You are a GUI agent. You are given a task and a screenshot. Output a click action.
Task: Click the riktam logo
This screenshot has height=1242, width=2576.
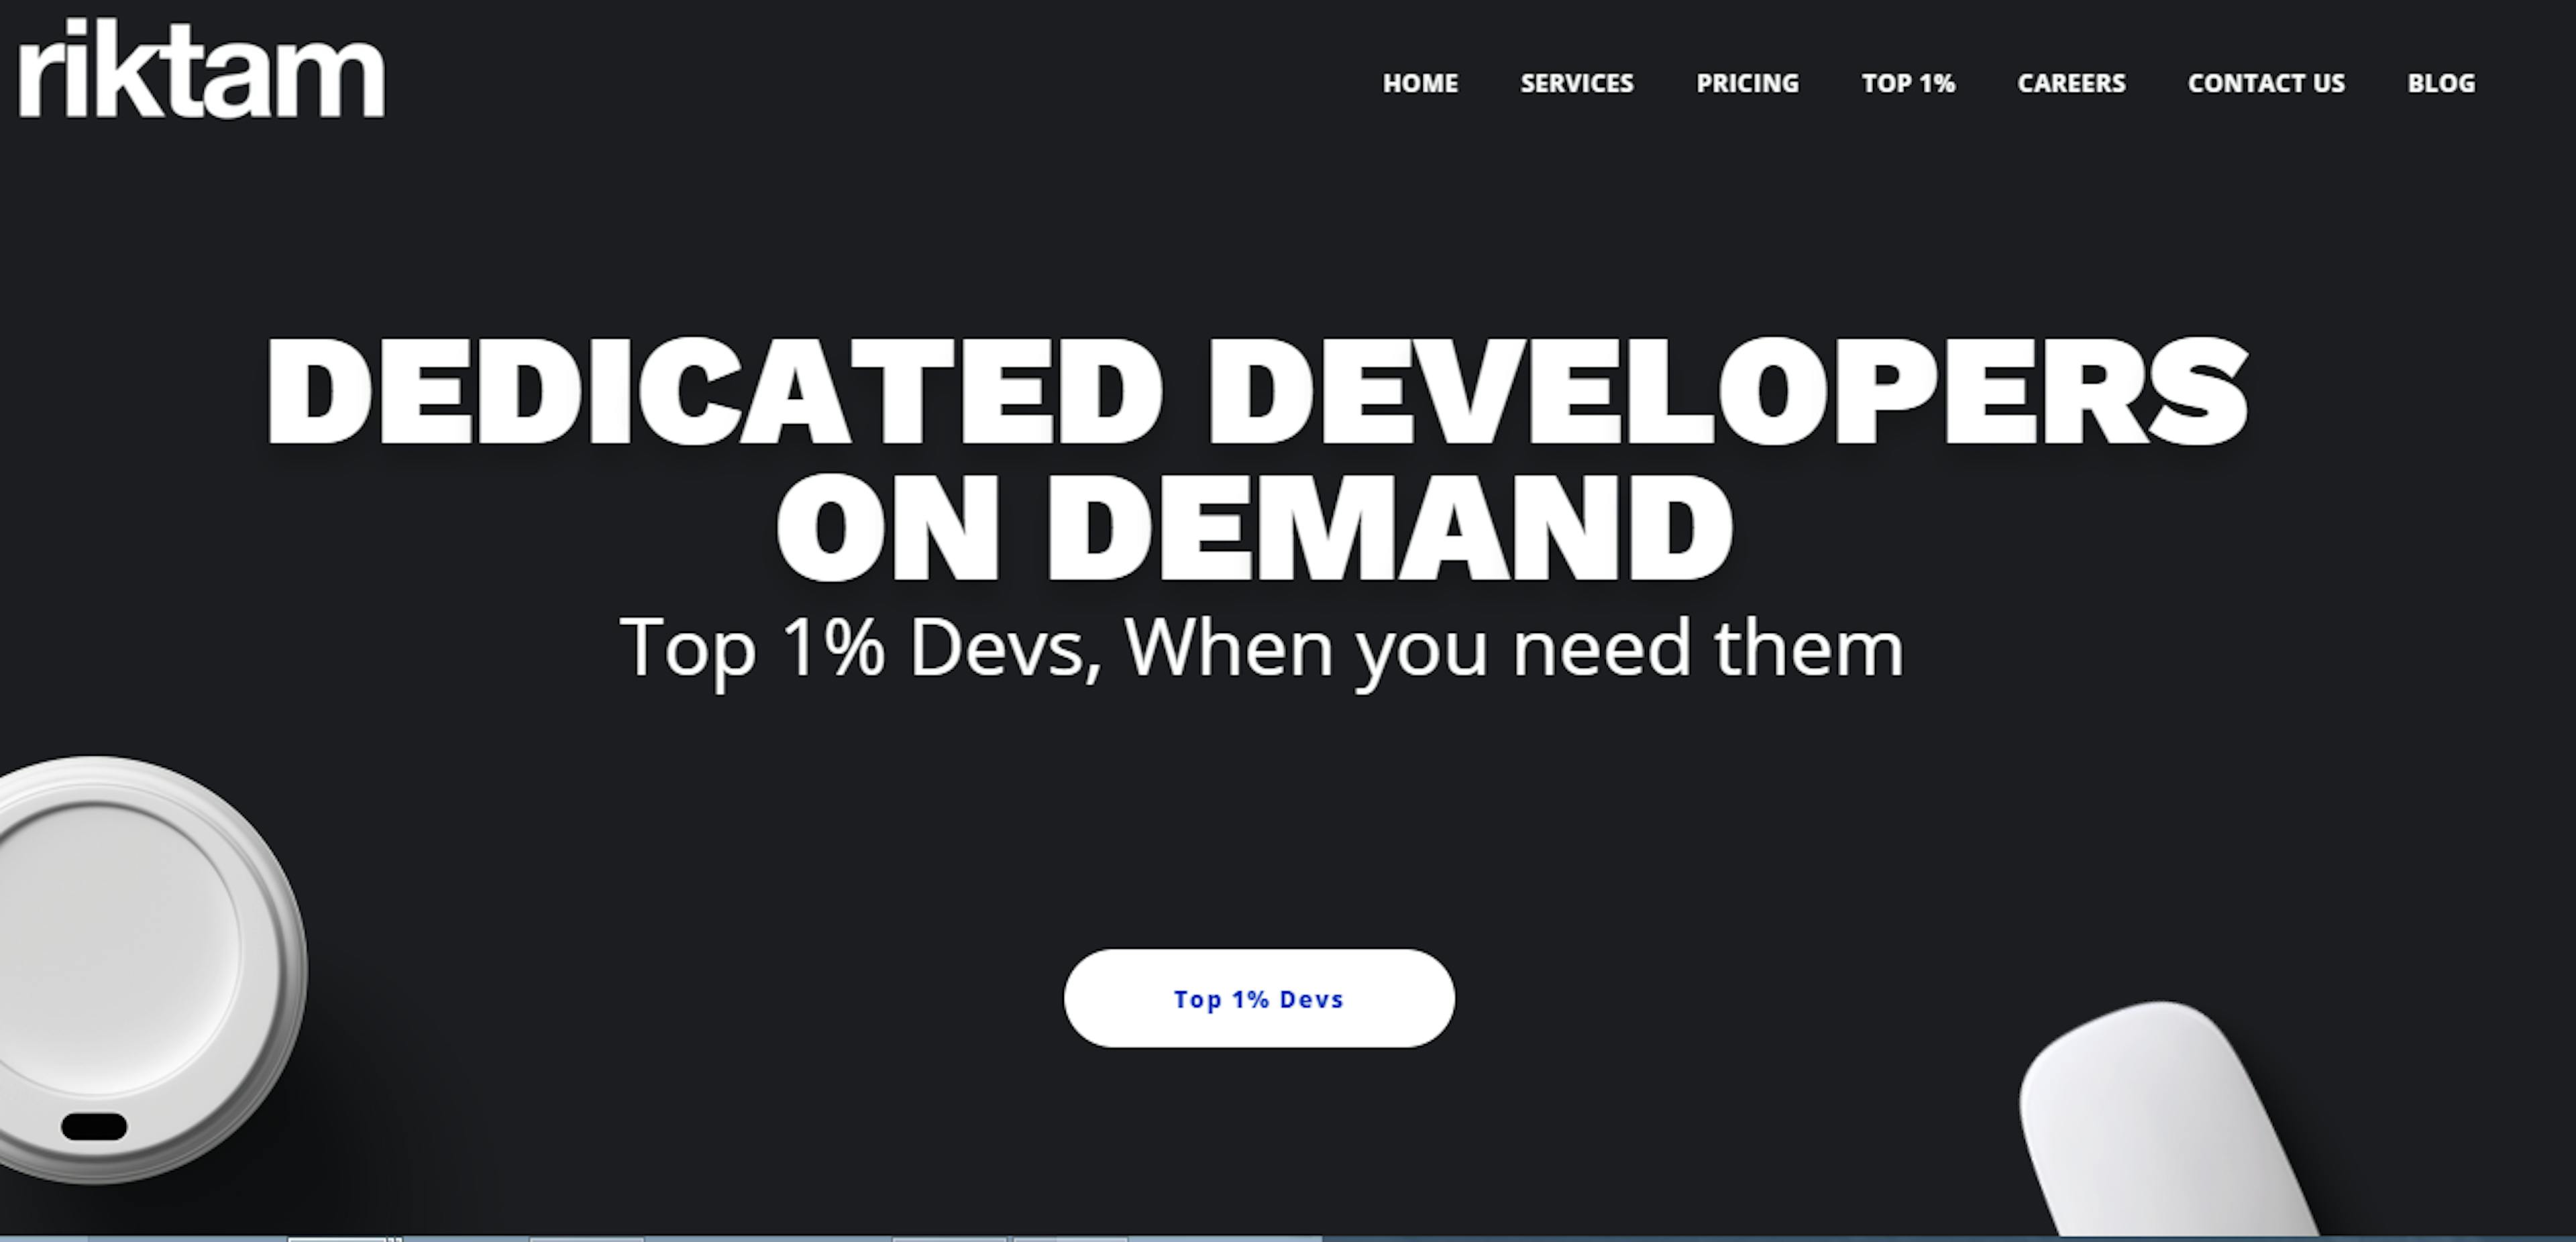coord(201,68)
